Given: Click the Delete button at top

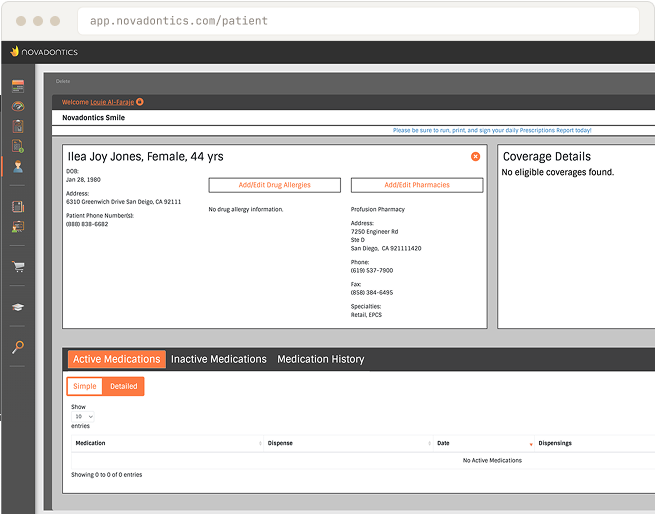Looking at the screenshot, I should pyautogui.click(x=63, y=81).
